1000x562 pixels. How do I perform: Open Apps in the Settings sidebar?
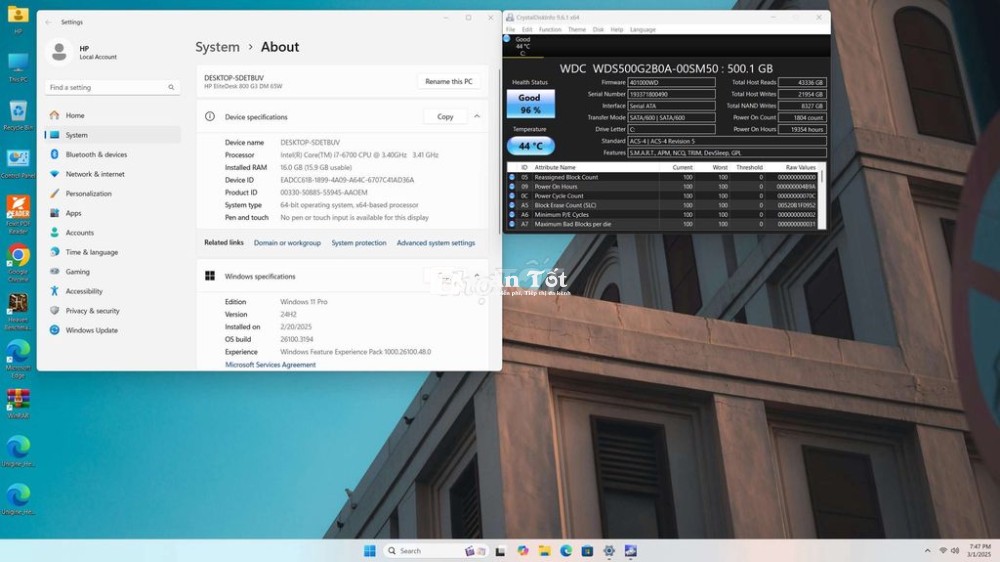coord(112,213)
